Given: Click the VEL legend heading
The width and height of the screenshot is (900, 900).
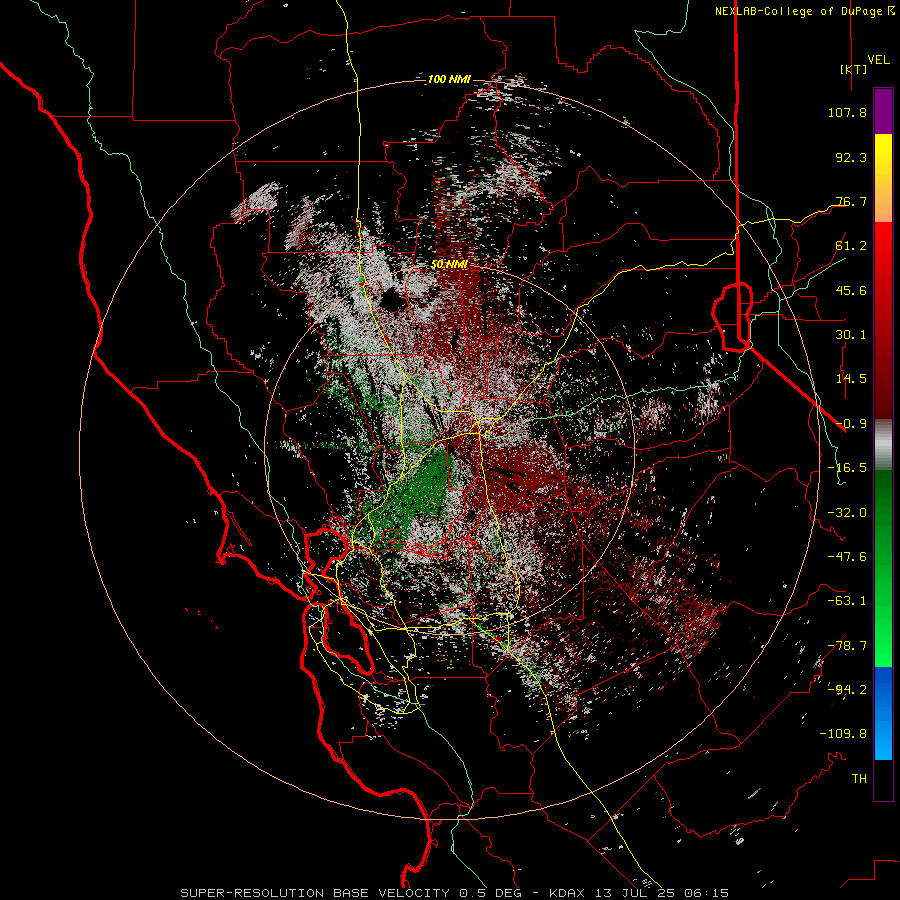Looking at the screenshot, I should pyautogui.click(x=878, y=59).
